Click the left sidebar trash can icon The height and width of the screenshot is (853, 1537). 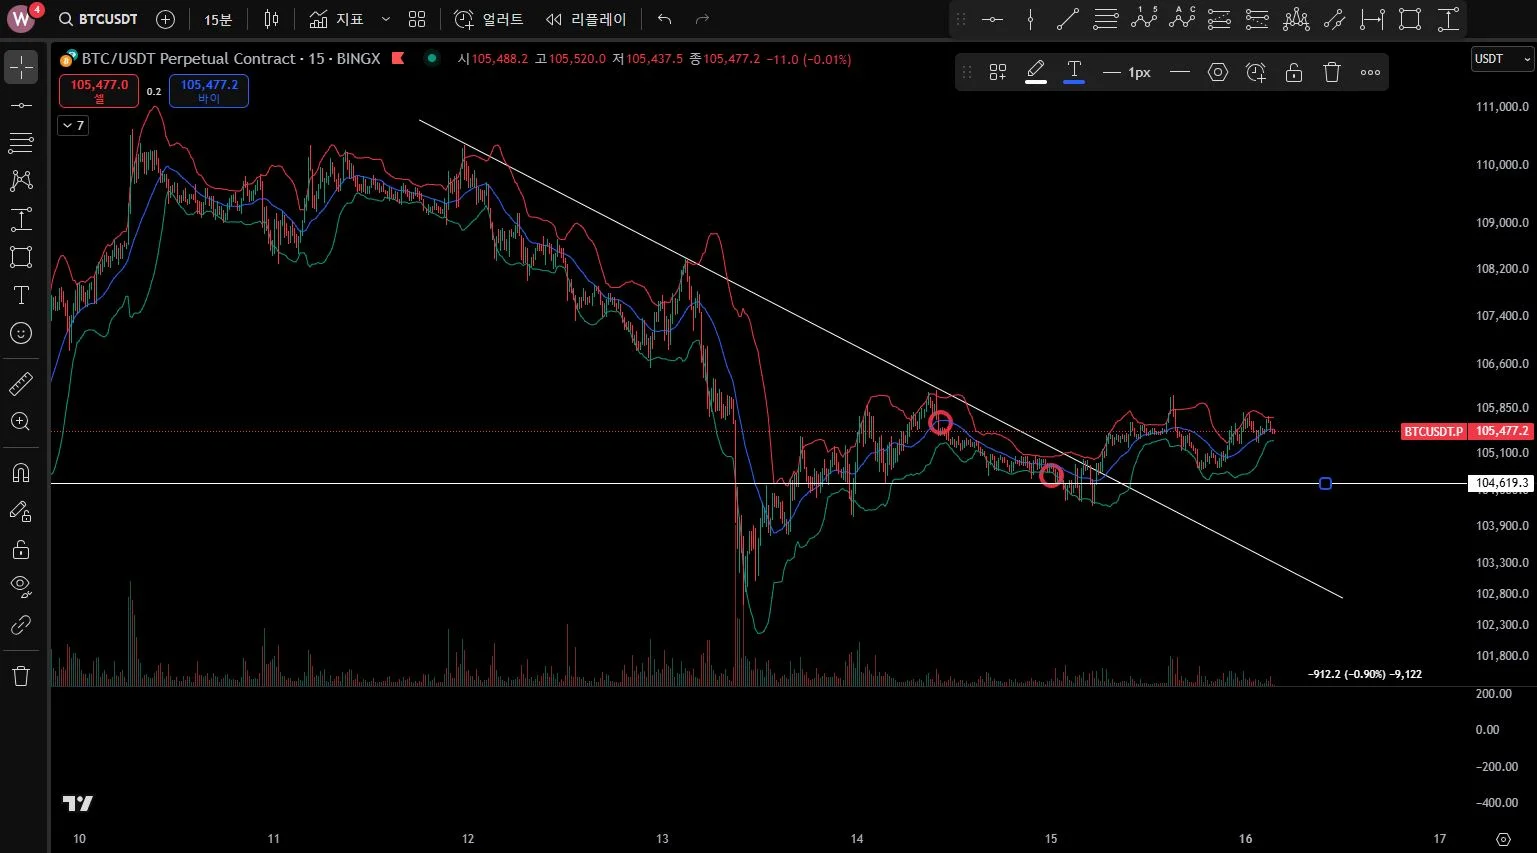click(x=21, y=676)
